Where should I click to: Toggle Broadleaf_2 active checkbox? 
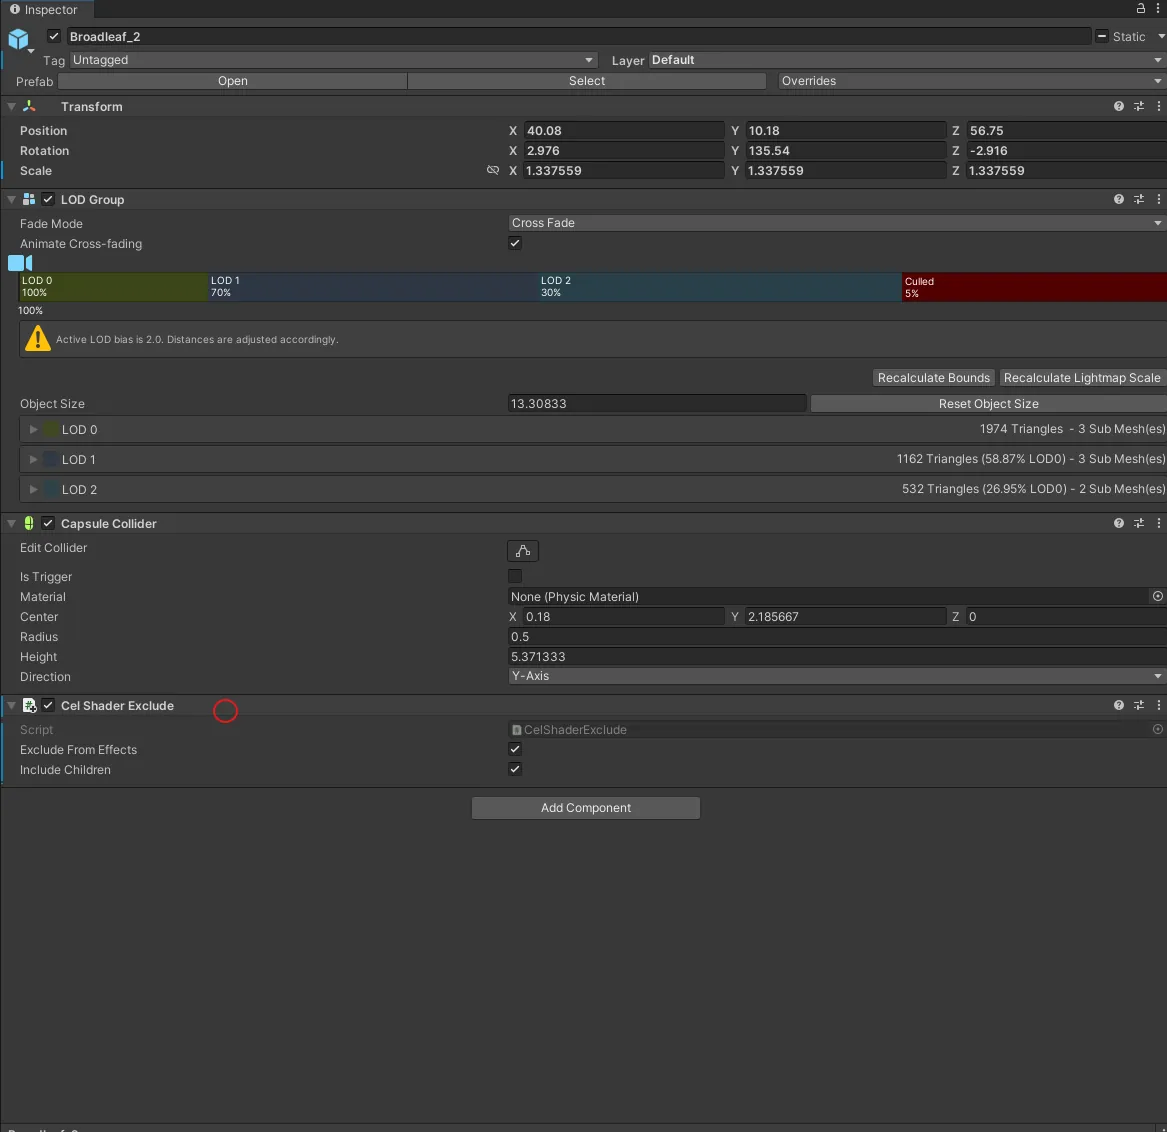tap(54, 36)
